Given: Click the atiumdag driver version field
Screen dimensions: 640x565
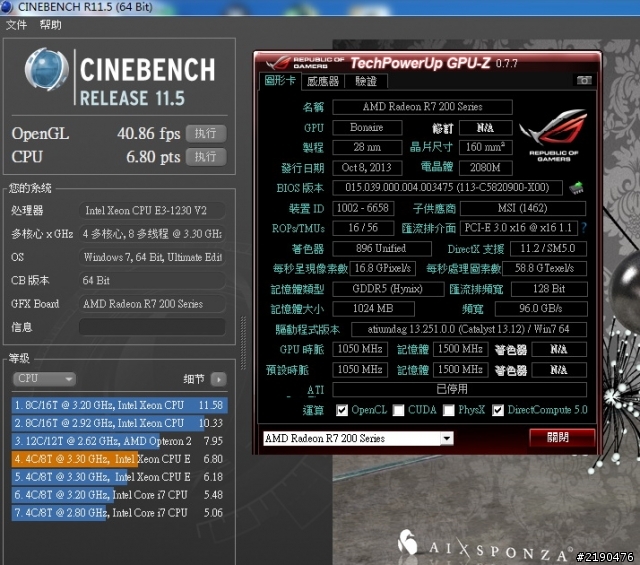Looking at the screenshot, I should pos(469,329).
